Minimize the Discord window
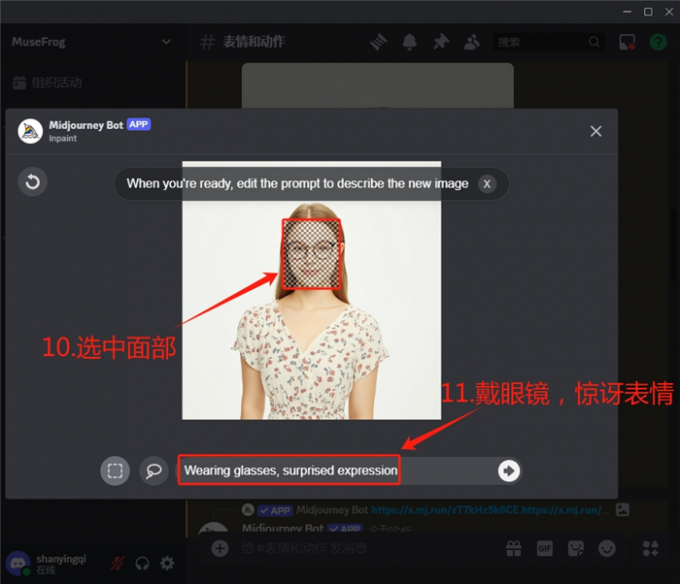Viewport: 680px width, 584px height. pyautogui.click(x=627, y=12)
